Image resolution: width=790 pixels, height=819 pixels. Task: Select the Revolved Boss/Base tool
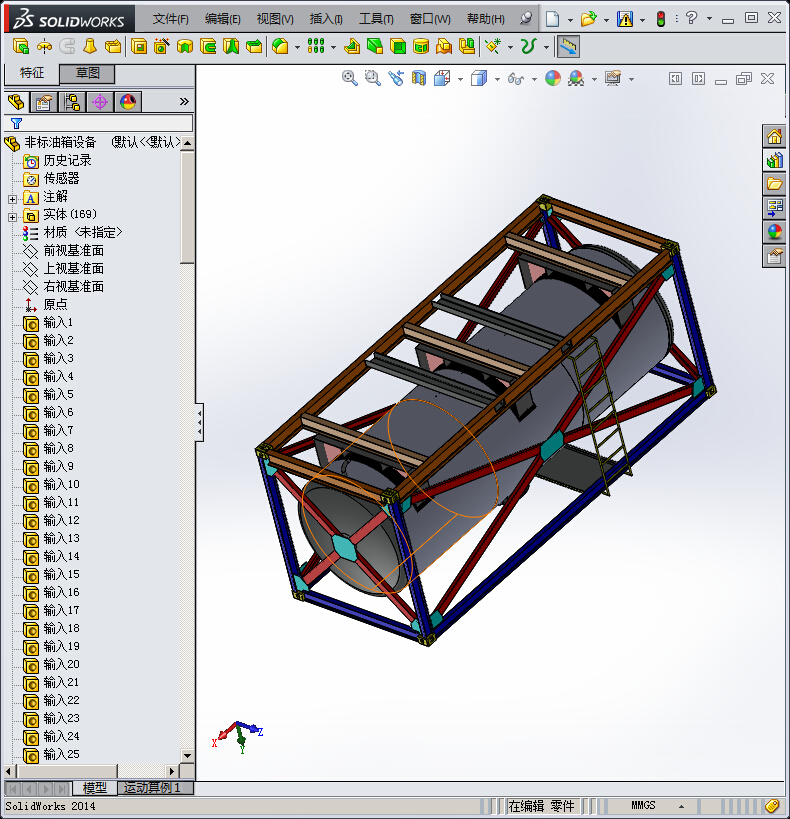tap(44, 47)
